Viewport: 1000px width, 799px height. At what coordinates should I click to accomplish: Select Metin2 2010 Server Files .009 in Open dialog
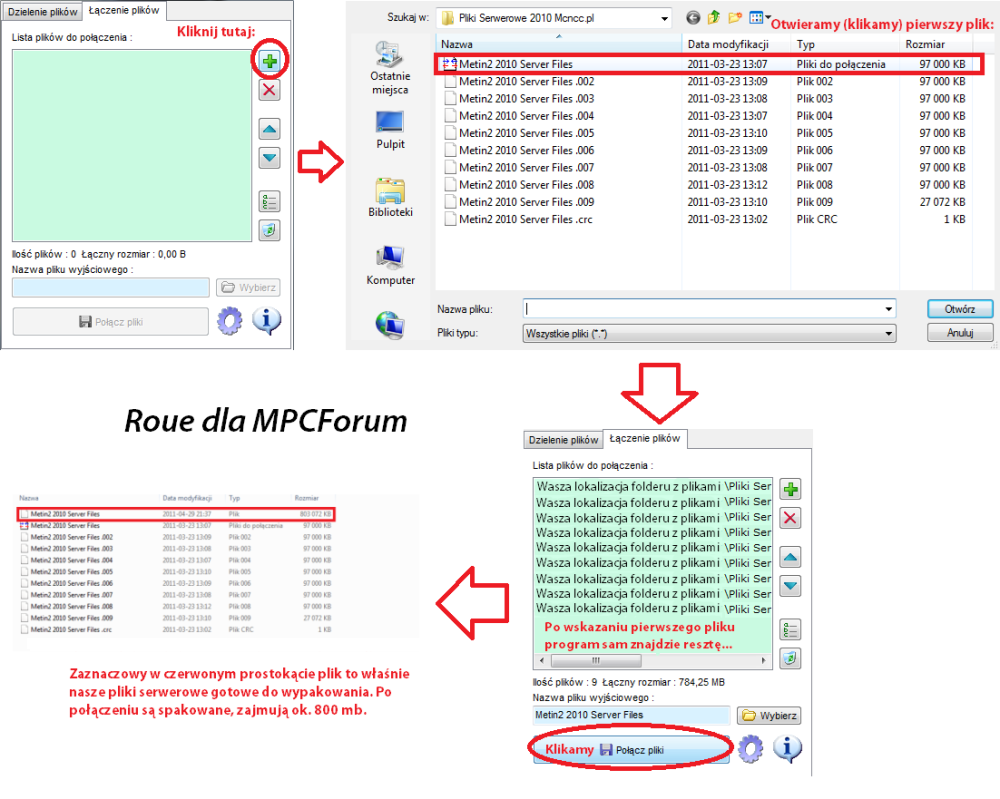coord(704,202)
